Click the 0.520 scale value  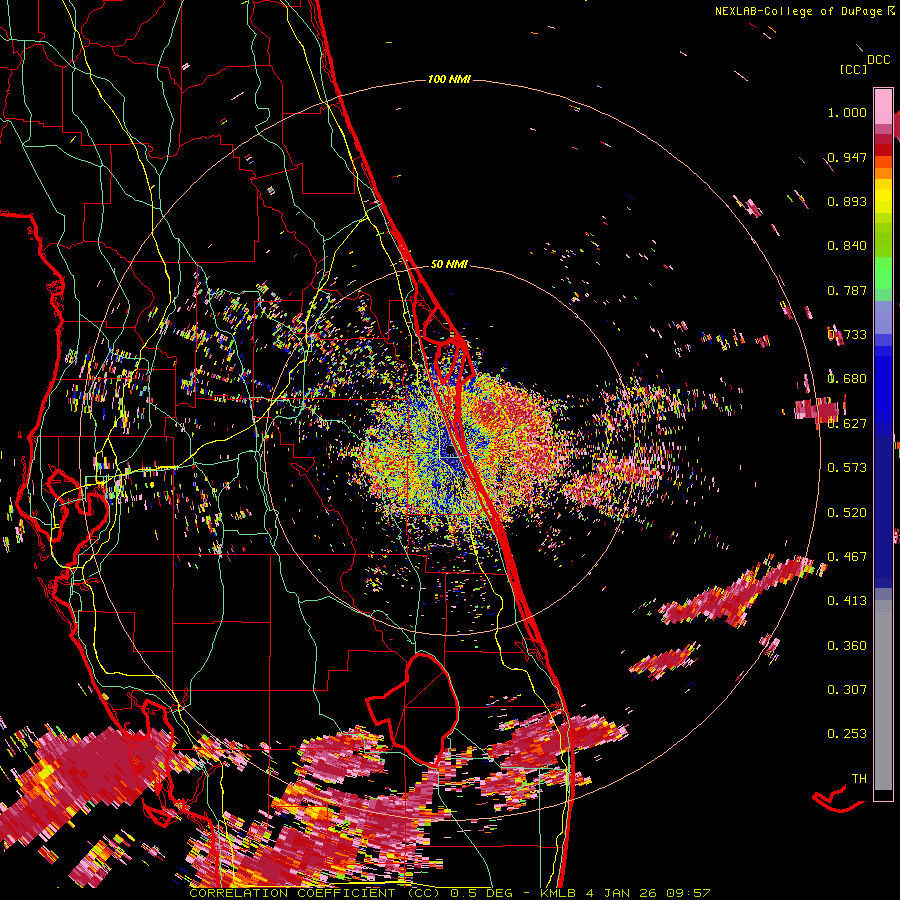pos(847,513)
